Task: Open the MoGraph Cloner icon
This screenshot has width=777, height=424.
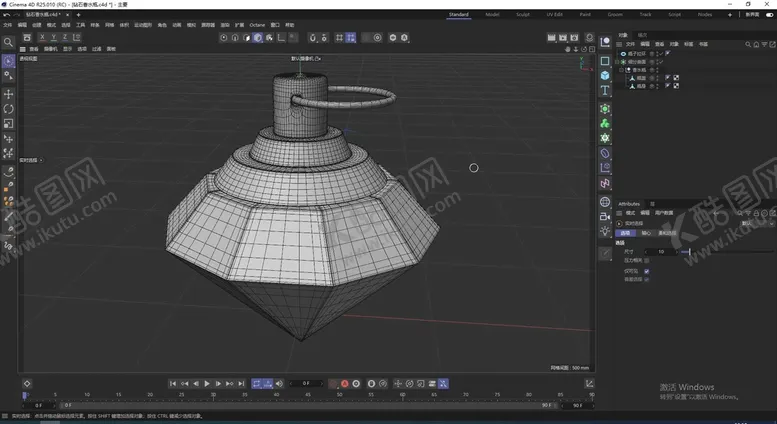Action: point(605,124)
